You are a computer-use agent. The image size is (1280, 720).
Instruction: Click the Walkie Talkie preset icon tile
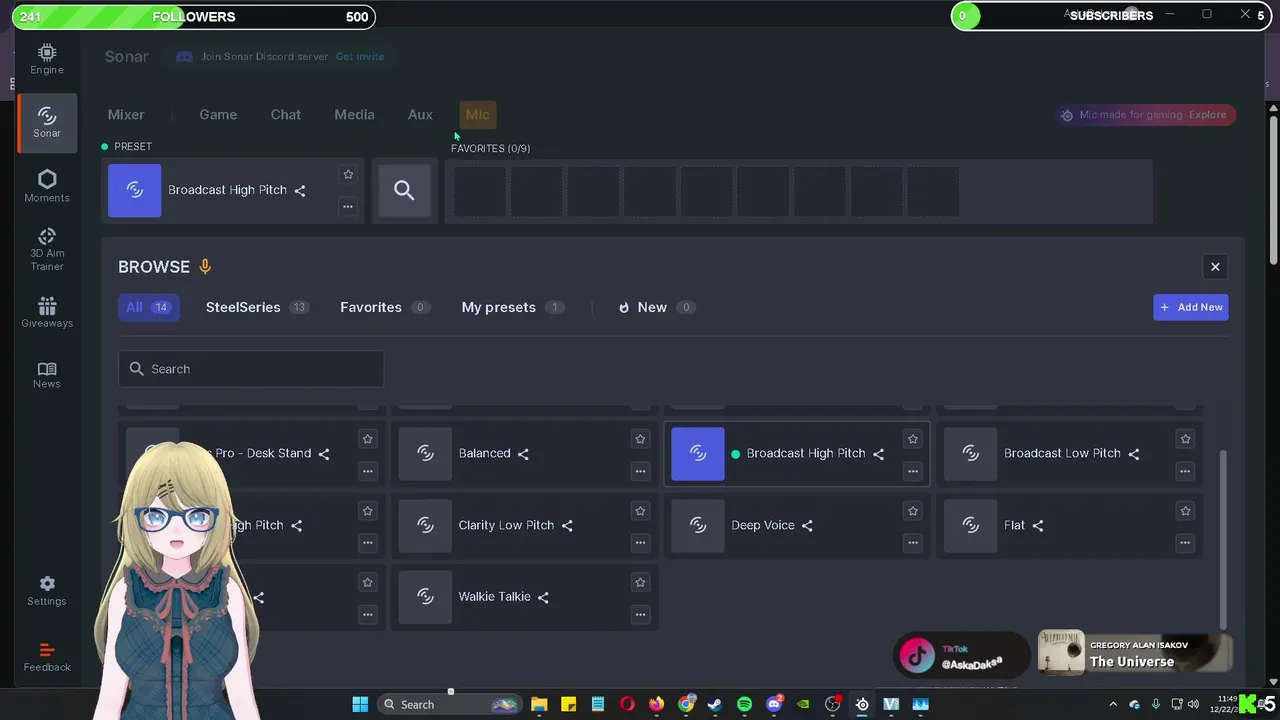(x=425, y=596)
